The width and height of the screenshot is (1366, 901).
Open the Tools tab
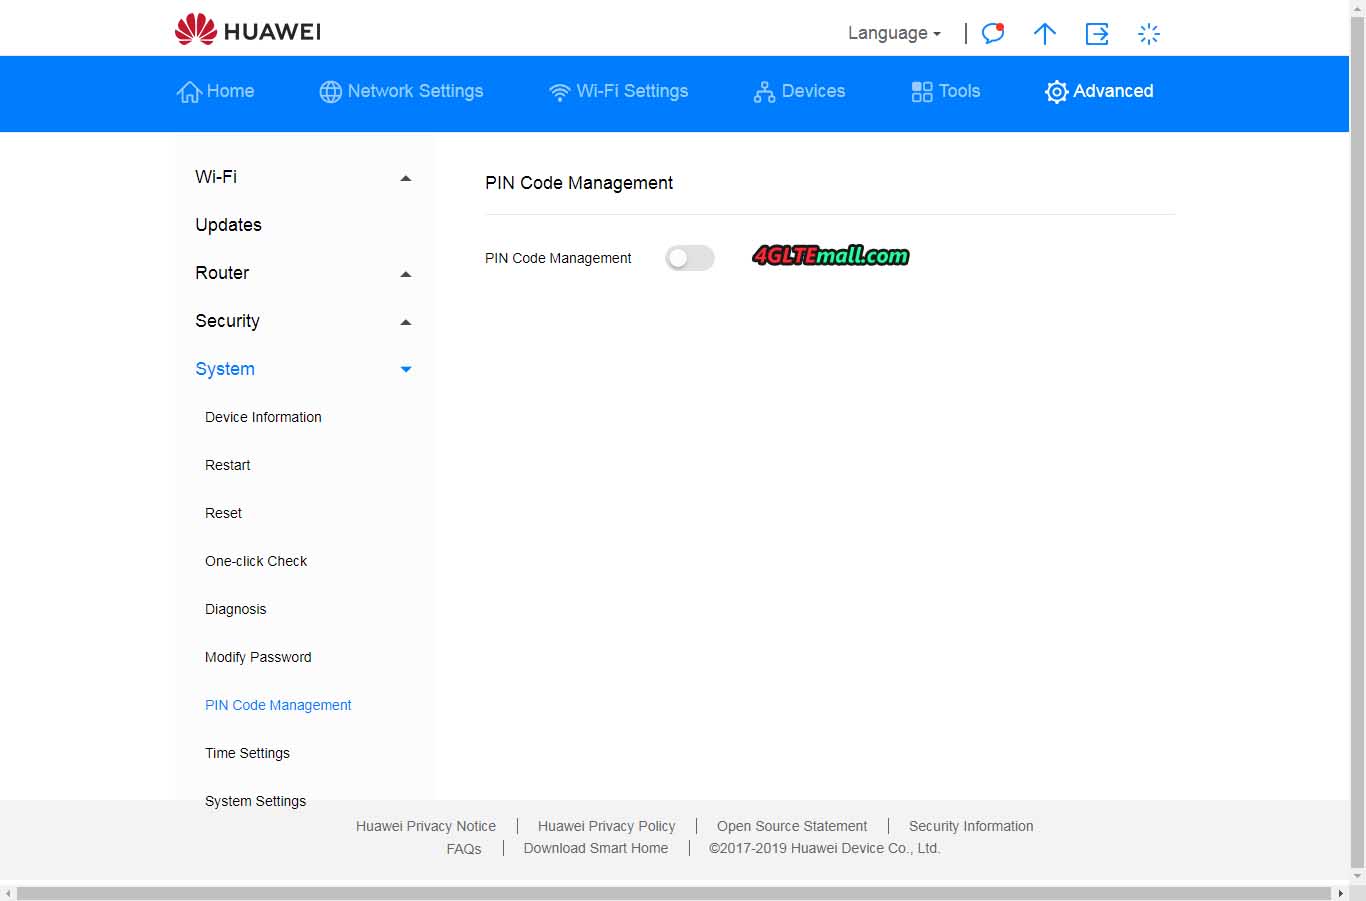point(945,91)
